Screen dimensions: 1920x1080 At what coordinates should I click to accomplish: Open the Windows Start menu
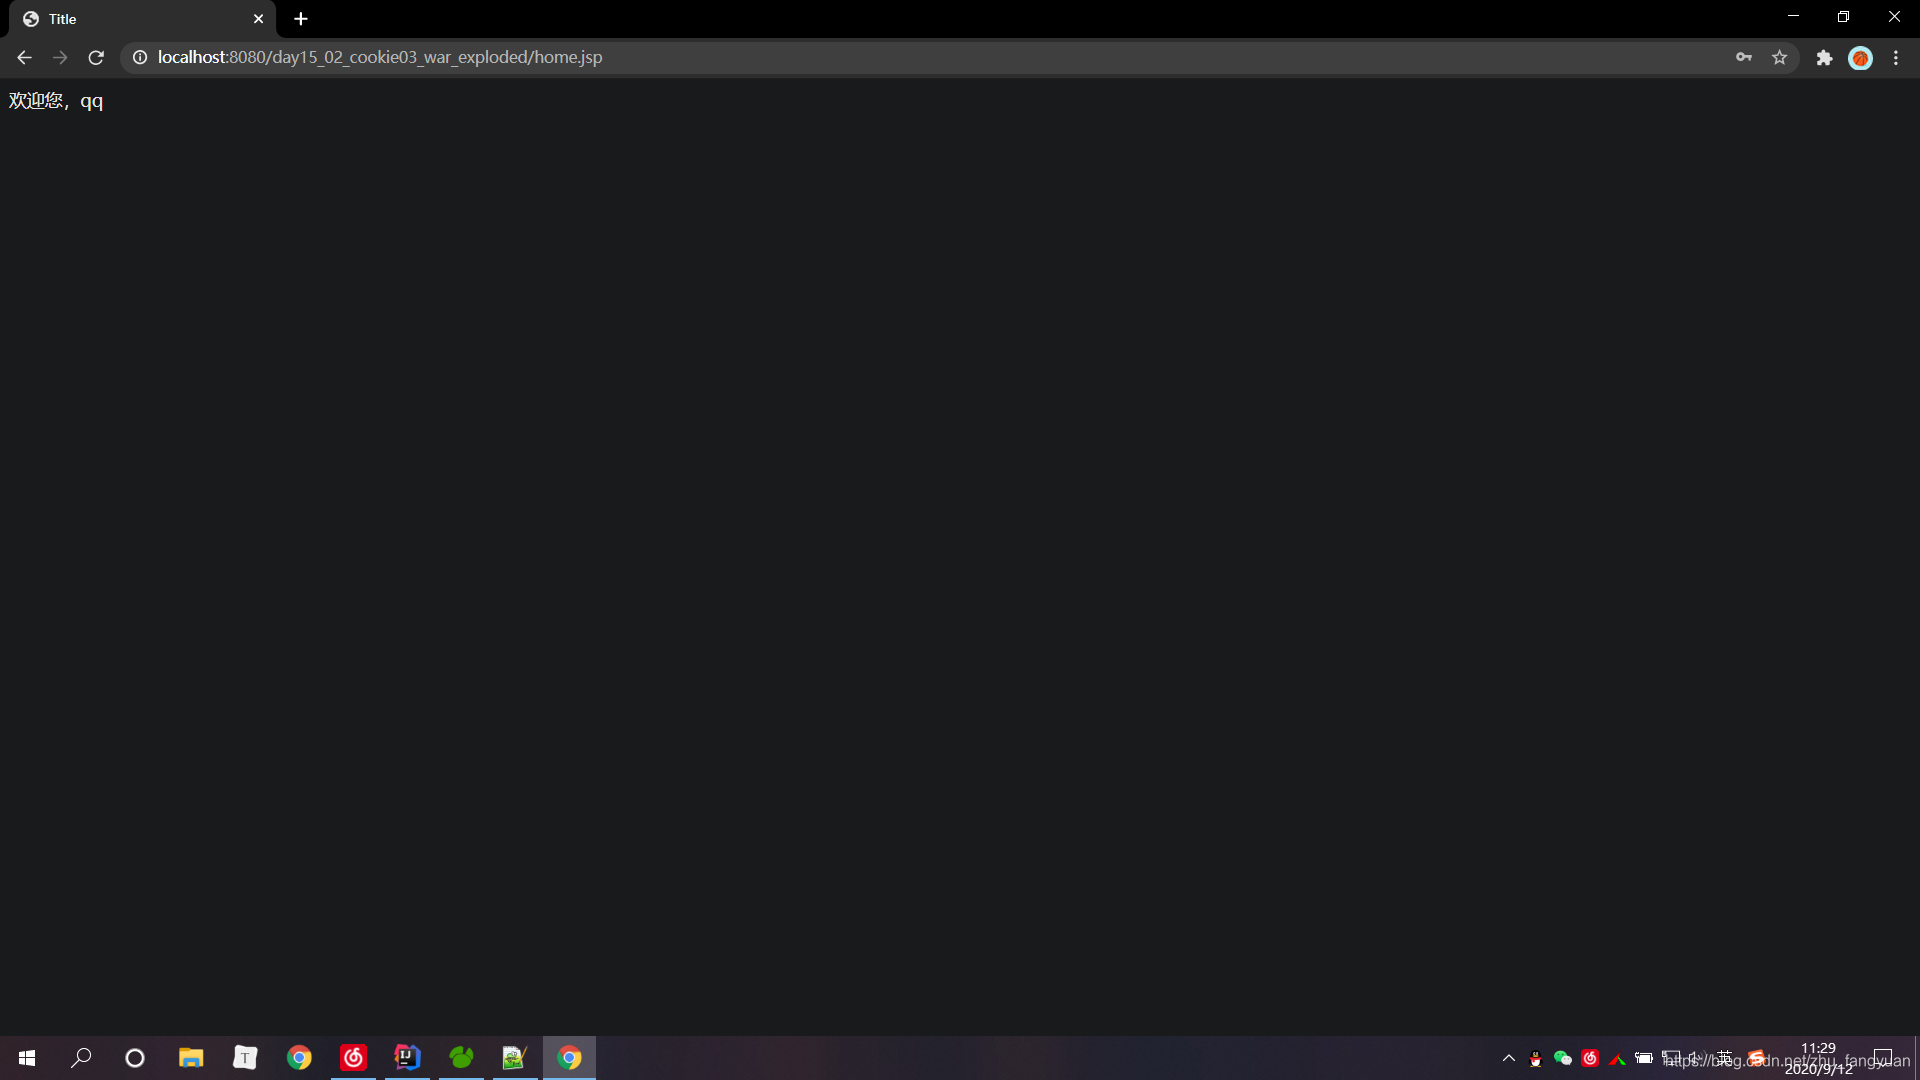click(x=27, y=1058)
